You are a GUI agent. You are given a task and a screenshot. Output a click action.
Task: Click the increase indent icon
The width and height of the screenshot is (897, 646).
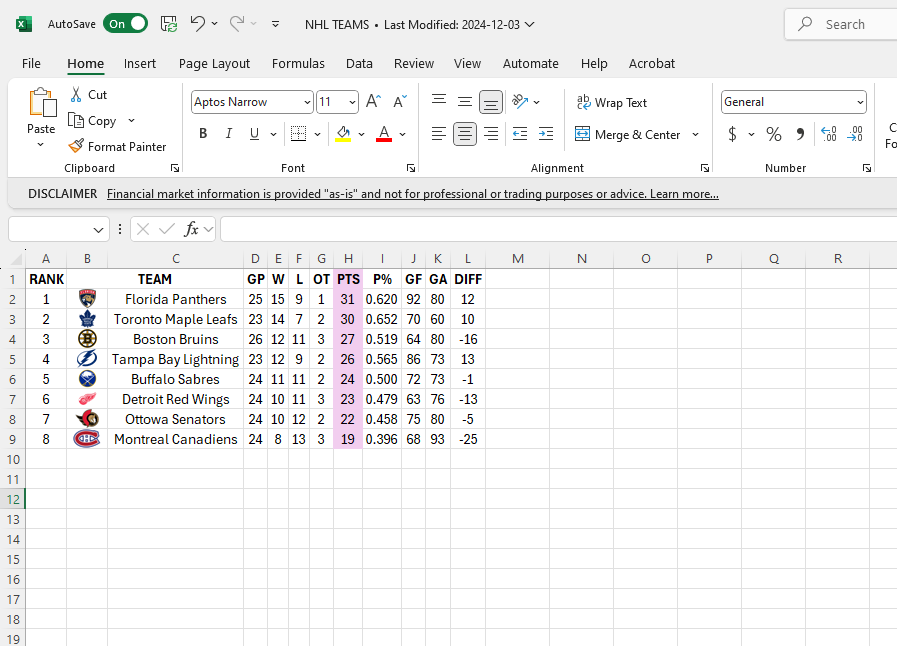coord(545,134)
